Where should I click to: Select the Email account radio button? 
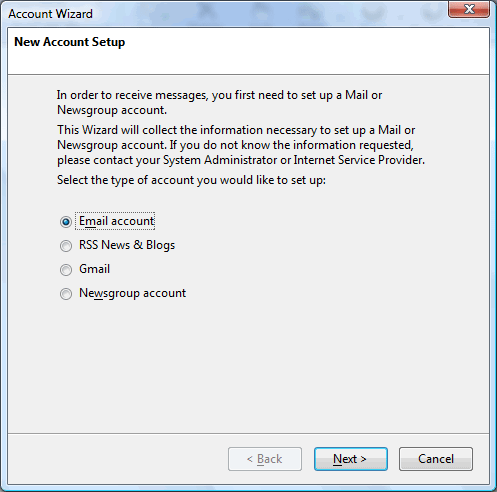point(66,222)
